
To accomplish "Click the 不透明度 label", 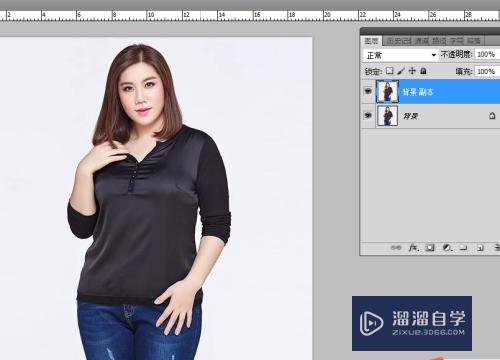I will [456, 54].
